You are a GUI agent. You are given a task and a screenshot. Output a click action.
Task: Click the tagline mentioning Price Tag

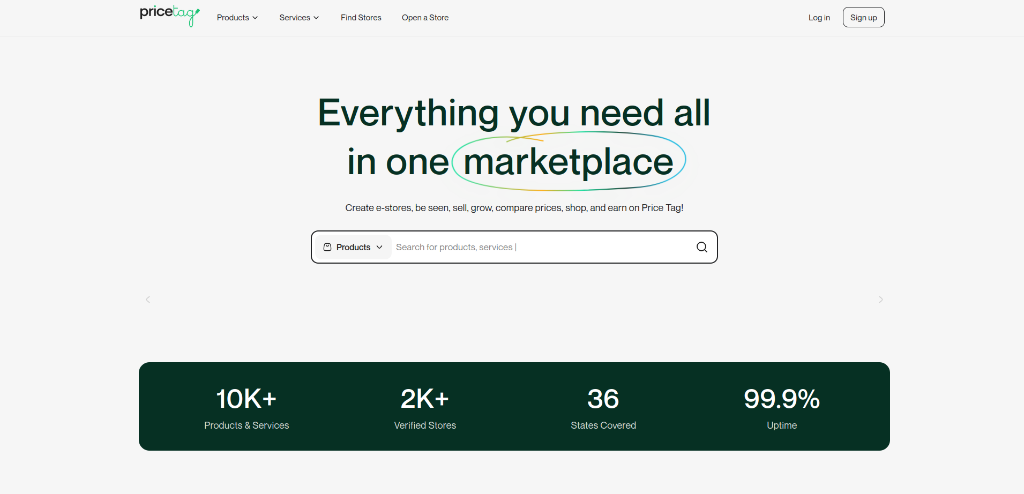click(x=514, y=208)
